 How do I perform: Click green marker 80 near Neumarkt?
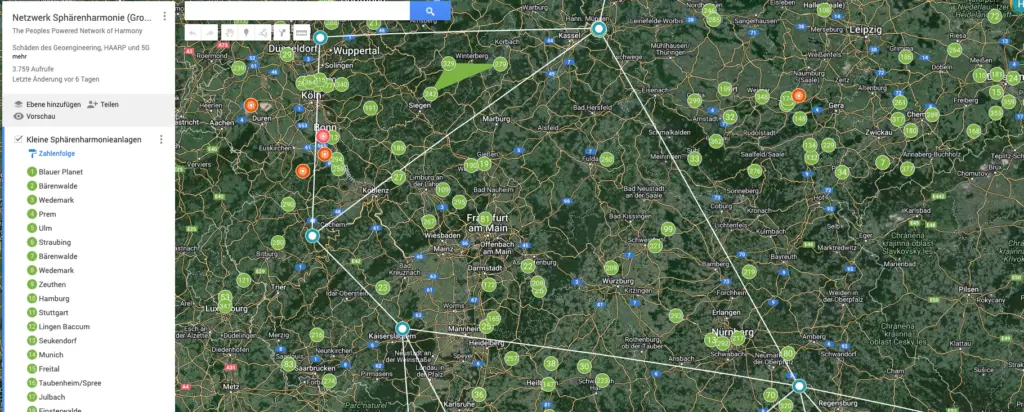(788, 353)
